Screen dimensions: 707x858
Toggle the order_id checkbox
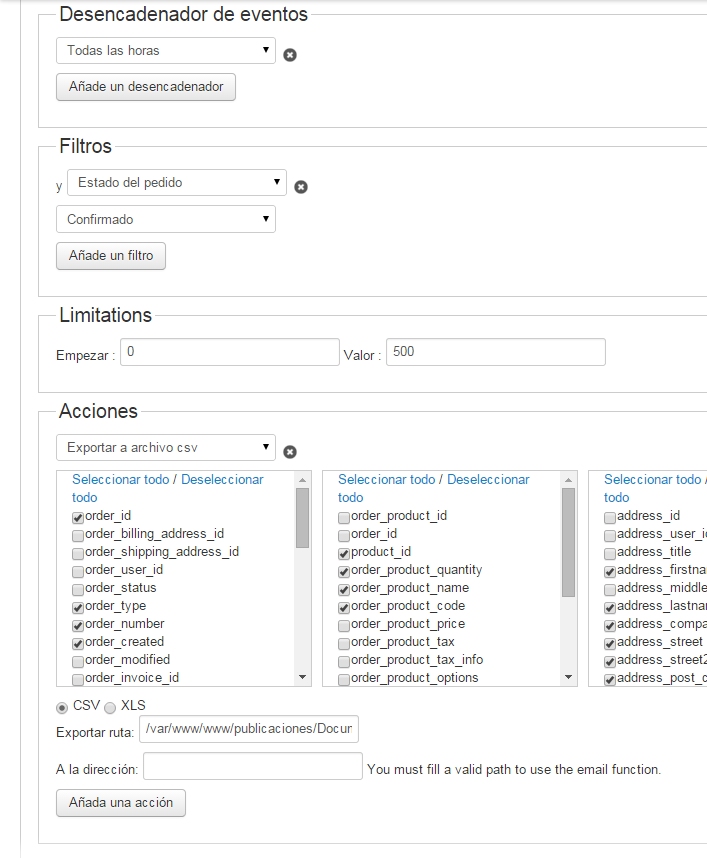point(78,517)
